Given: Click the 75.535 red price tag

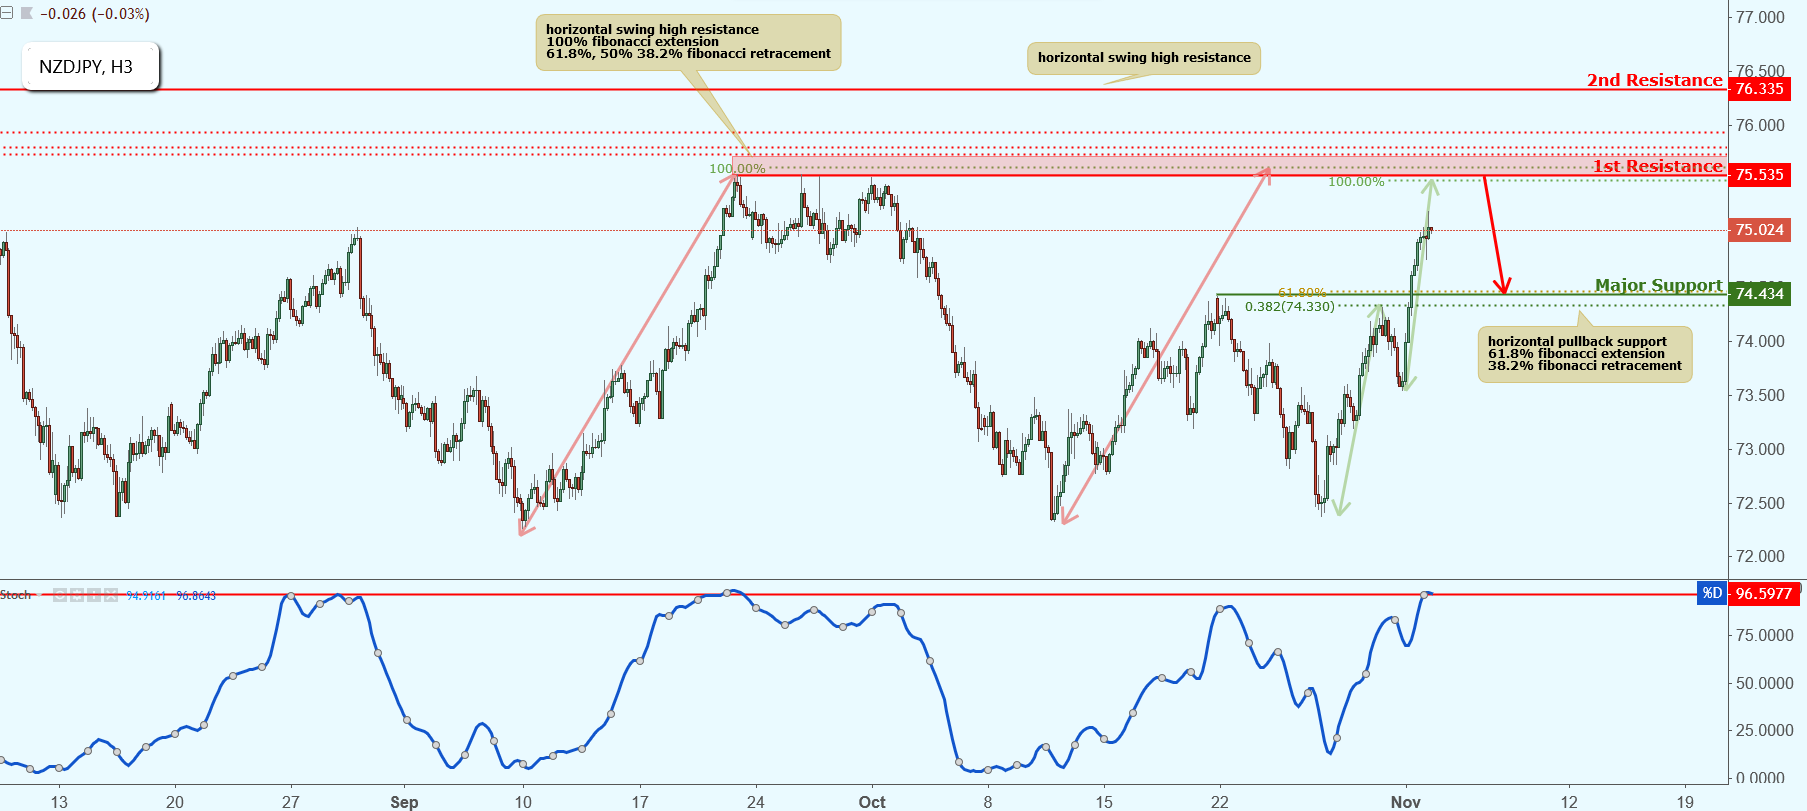Looking at the screenshot, I should tap(1759, 175).
